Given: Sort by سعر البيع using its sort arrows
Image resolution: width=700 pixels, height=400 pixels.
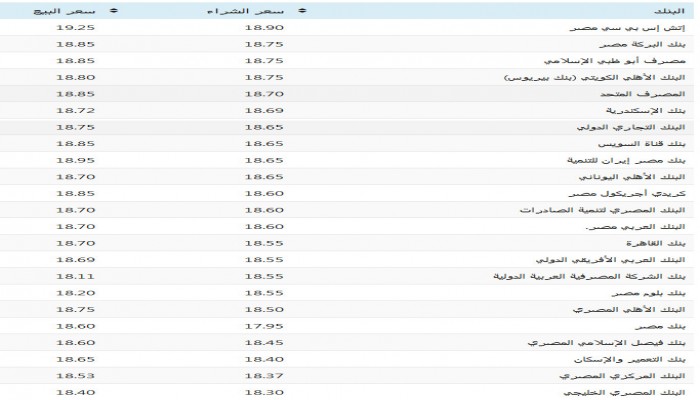Looking at the screenshot, I should [113, 11].
